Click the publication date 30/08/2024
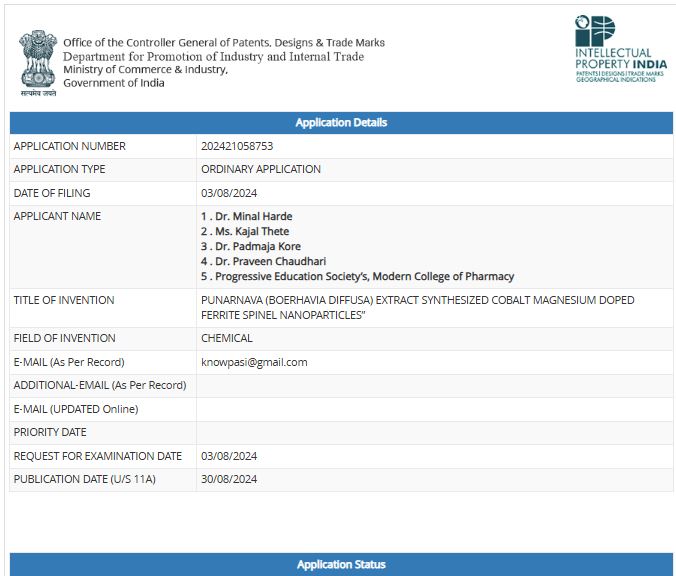This screenshot has height=576, width=676. click(x=229, y=479)
